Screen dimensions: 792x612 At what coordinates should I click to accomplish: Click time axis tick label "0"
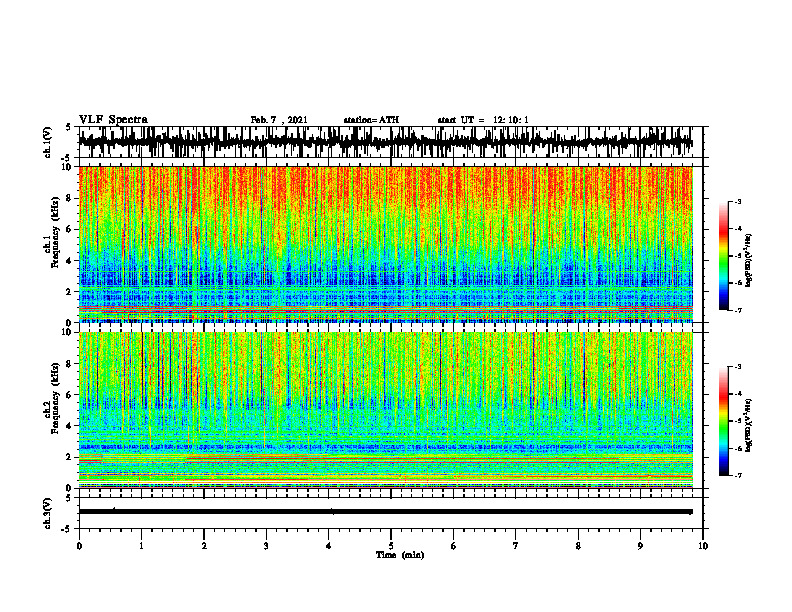[79, 546]
